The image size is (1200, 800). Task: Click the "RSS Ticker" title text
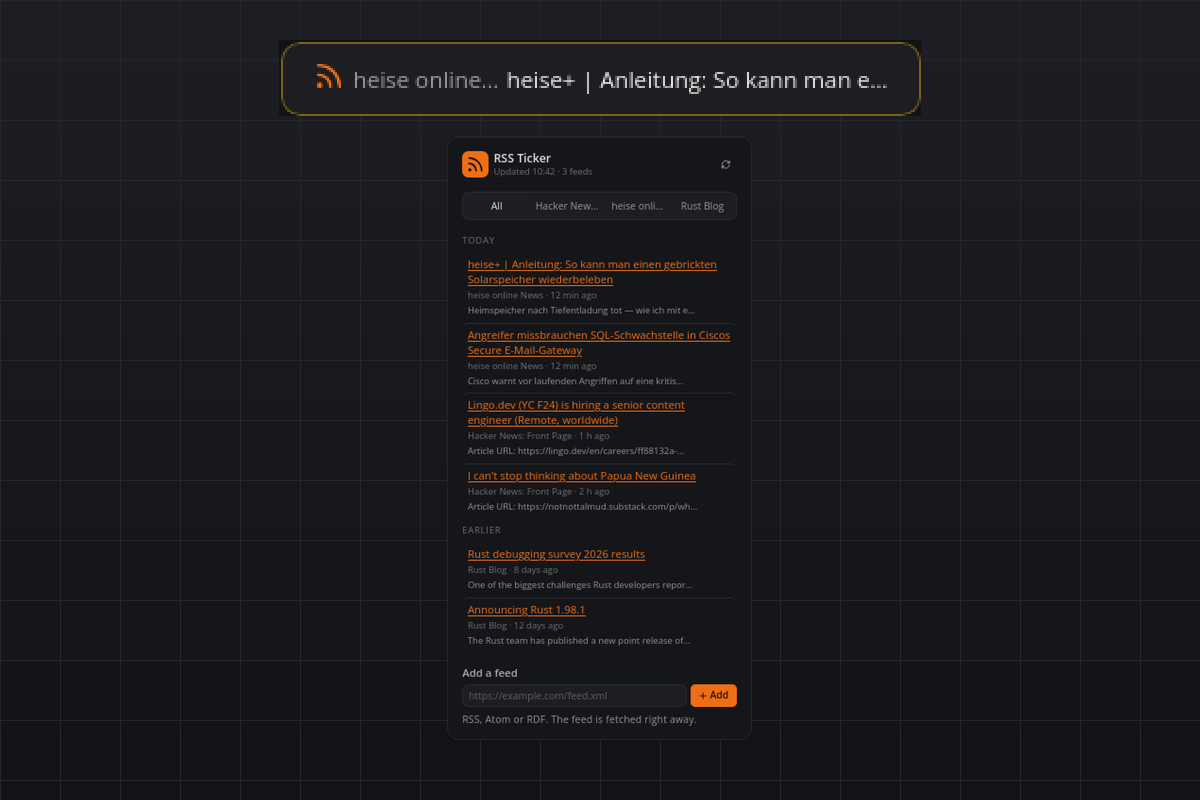click(x=522, y=158)
